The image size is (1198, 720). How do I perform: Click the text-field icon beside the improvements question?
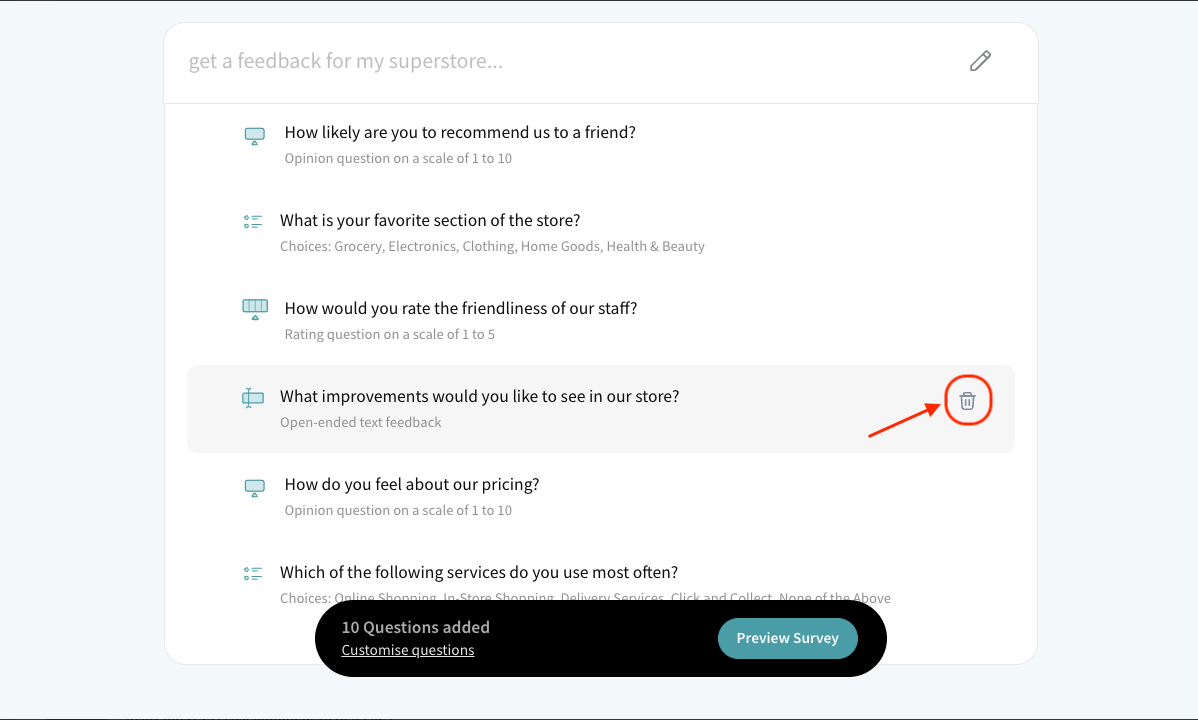click(253, 398)
